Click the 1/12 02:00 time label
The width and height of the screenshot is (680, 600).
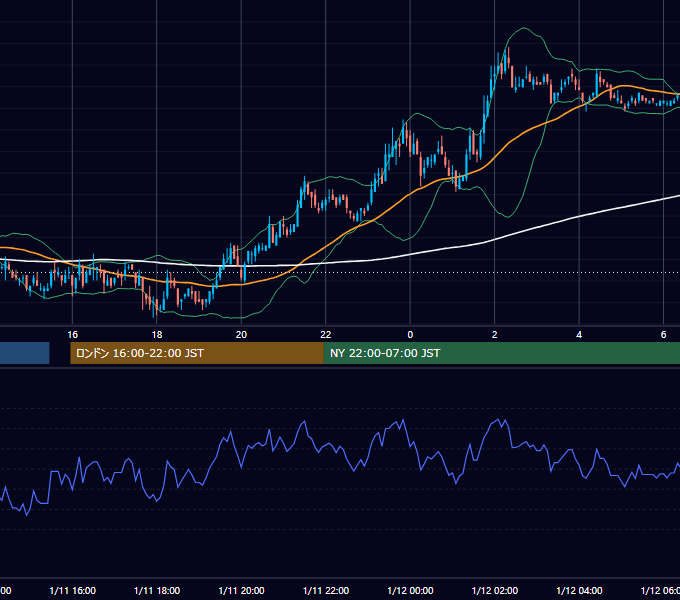(x=494, y=591)
